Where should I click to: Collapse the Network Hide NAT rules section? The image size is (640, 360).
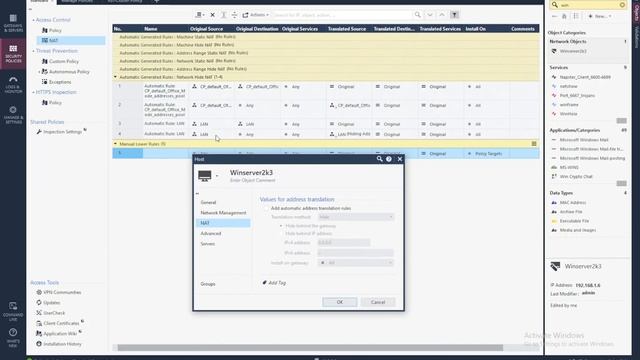[115, 77]
